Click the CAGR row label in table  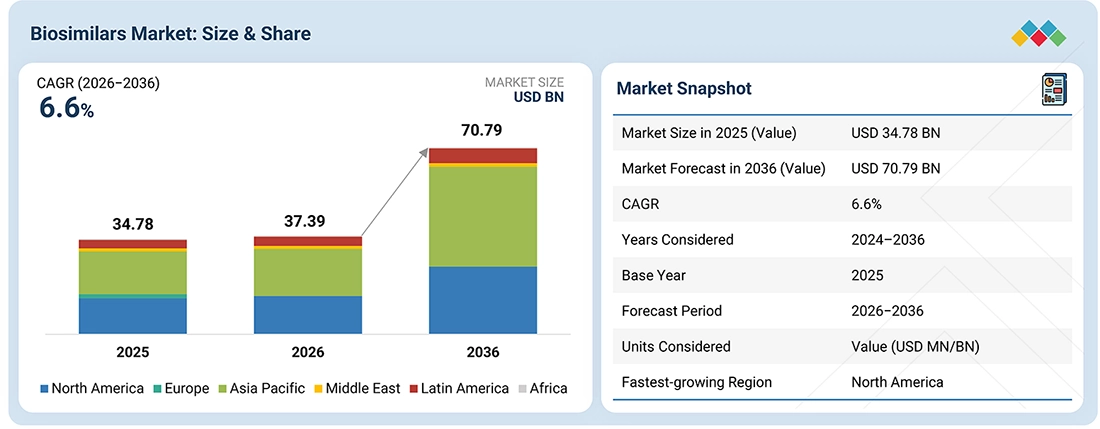(x=640, y=204)
